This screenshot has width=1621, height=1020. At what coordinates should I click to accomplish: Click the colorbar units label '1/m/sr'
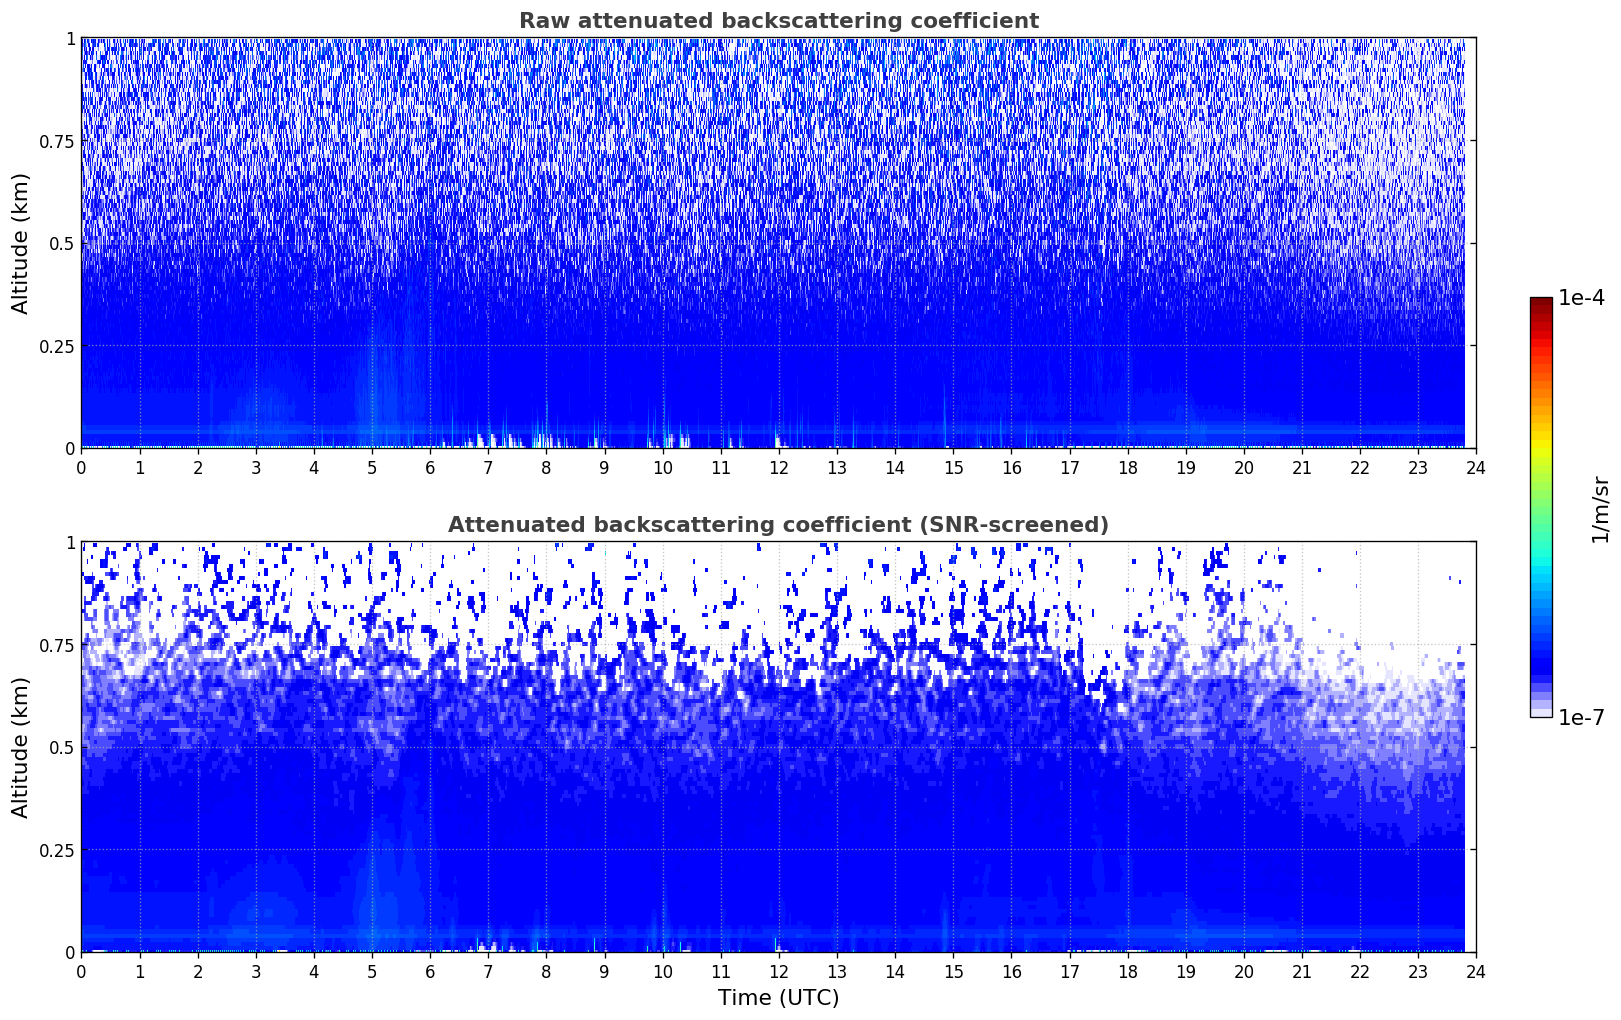point(1600,509)
